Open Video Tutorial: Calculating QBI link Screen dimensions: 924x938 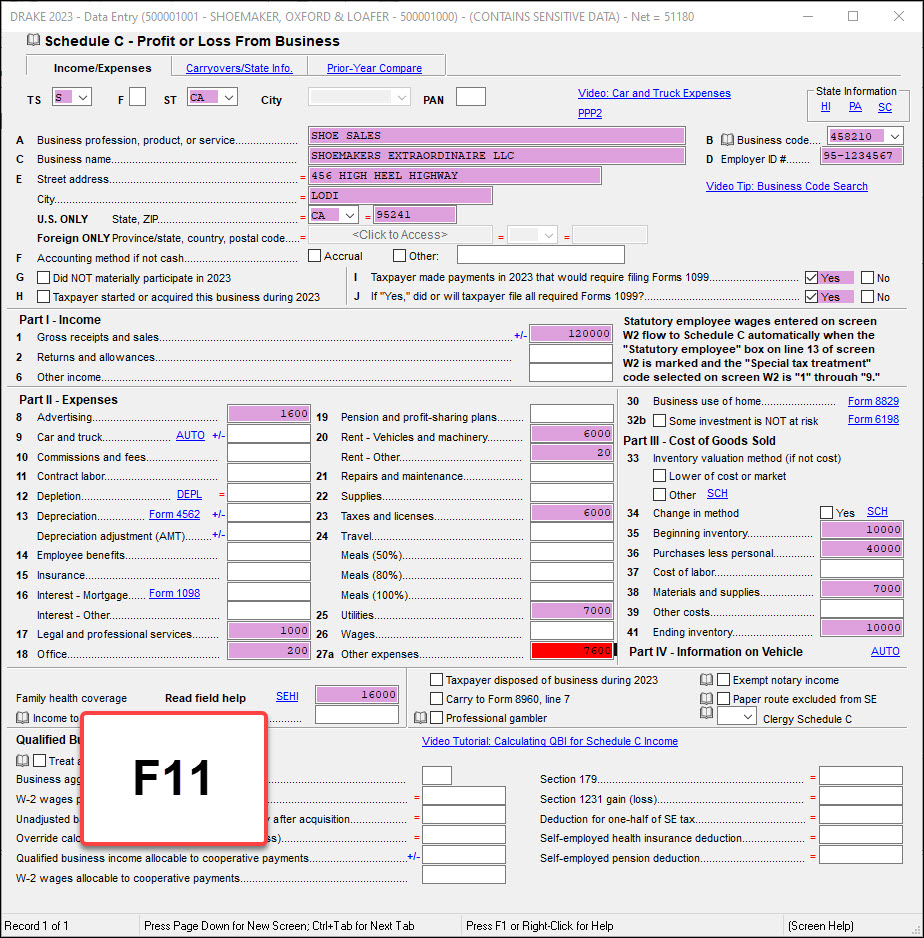[x=550, y=741]
